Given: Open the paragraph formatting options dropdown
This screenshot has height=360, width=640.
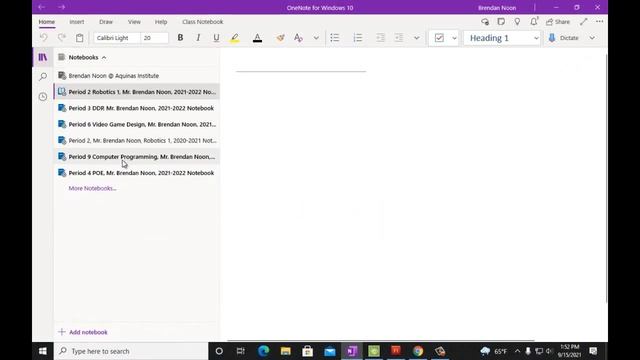Looking at the screenshot, I should coord(416,38).
